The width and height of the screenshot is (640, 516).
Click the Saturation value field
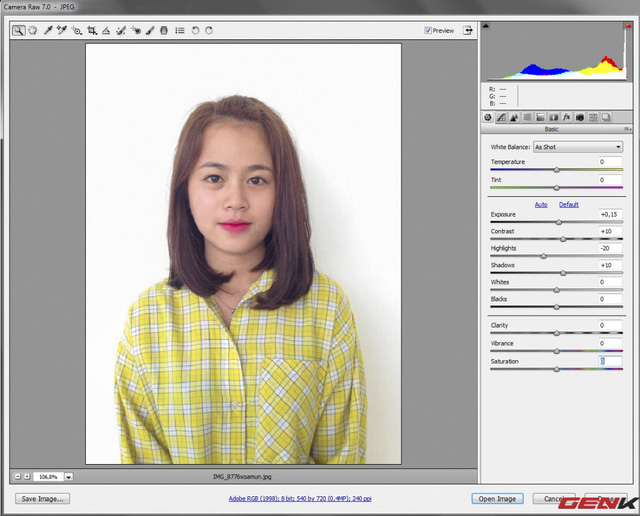pyautogui.click(x=610, y=361)
